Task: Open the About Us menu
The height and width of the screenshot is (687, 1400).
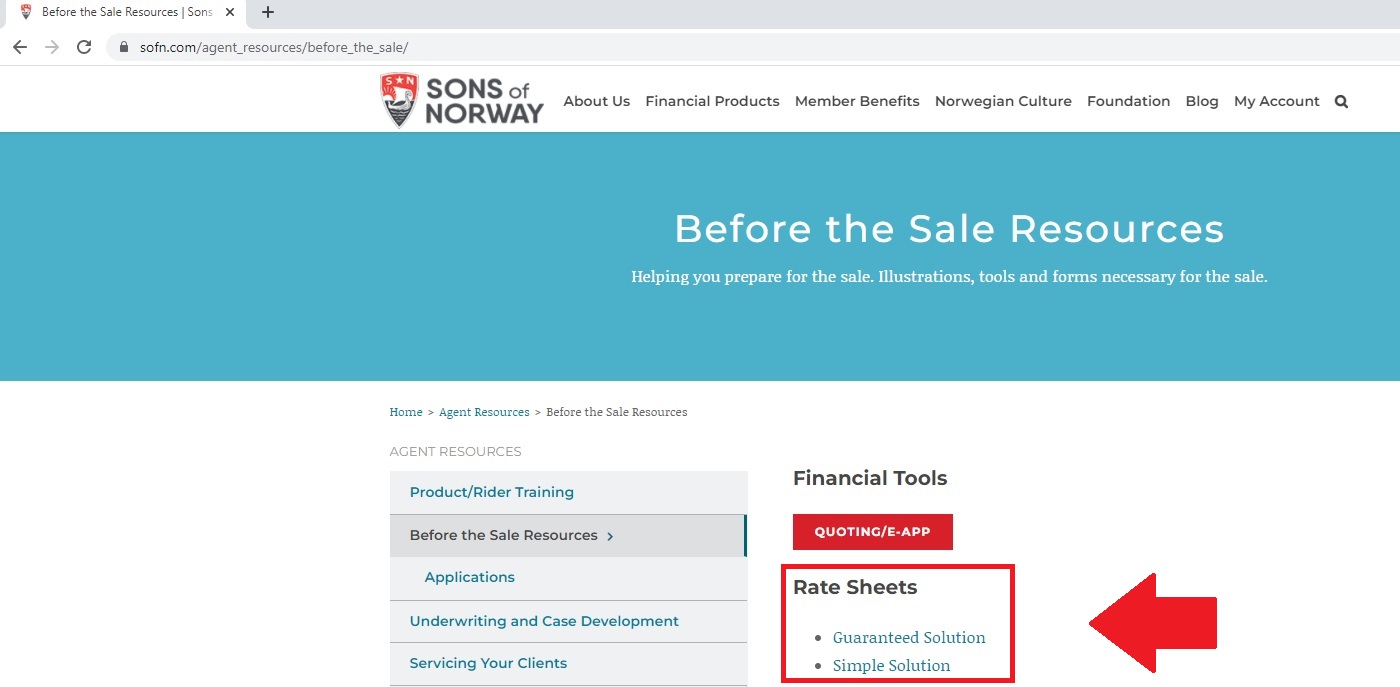Action: pos(597,101)
